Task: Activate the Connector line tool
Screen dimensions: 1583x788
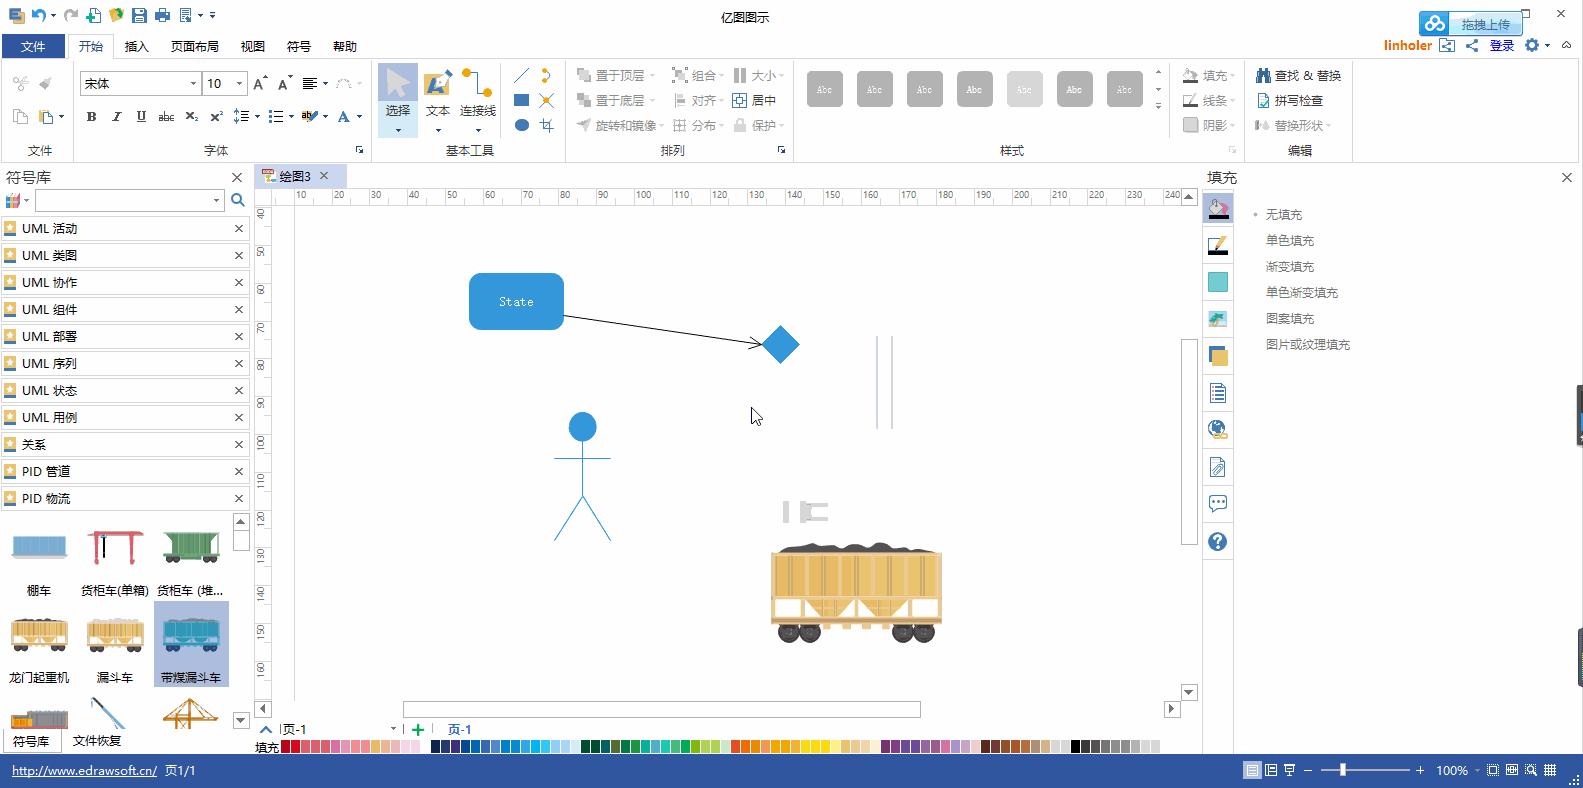Action: (x=477, y=100)
